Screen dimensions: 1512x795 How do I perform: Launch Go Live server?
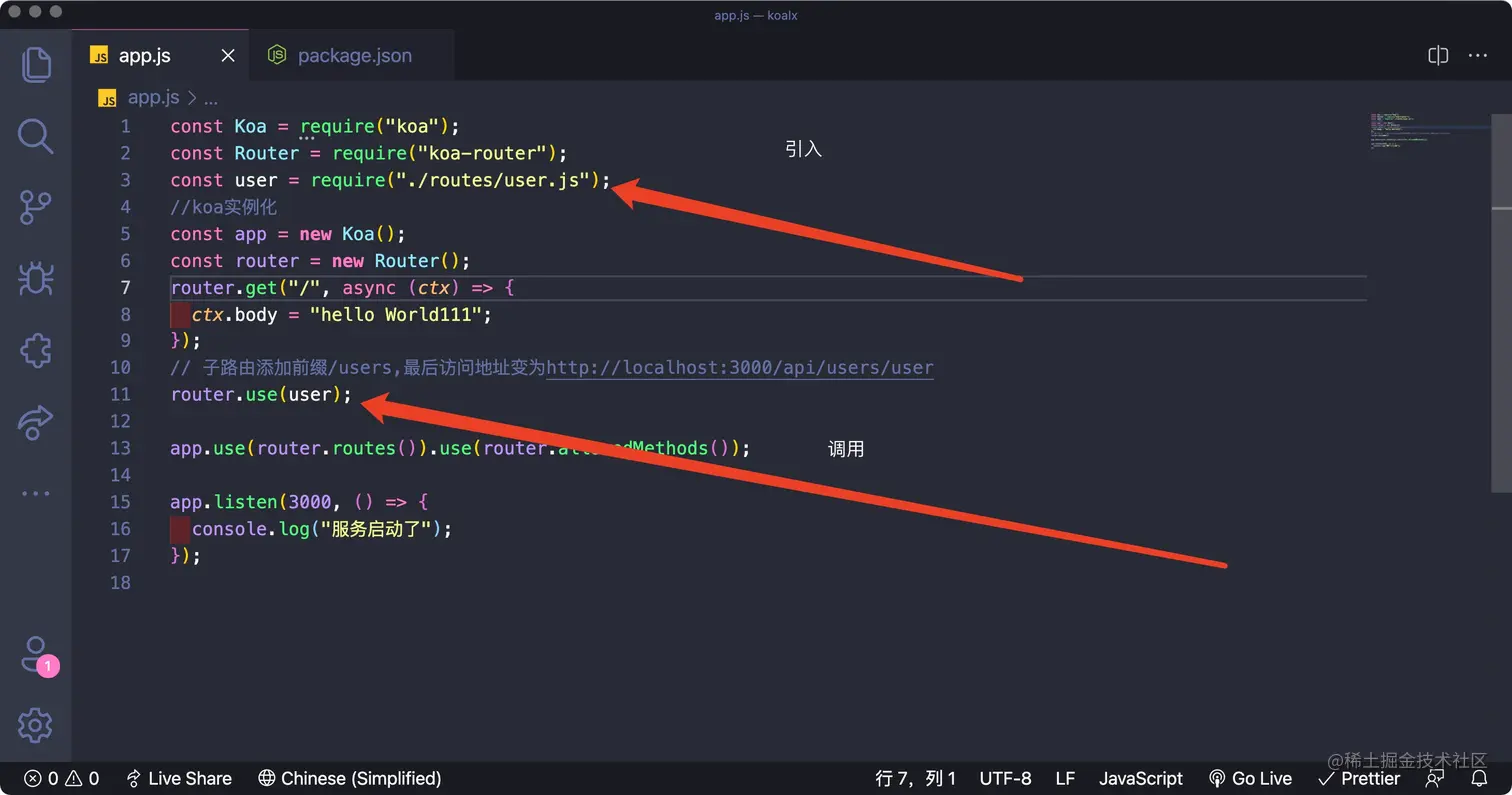click(x=1250, y=778)
